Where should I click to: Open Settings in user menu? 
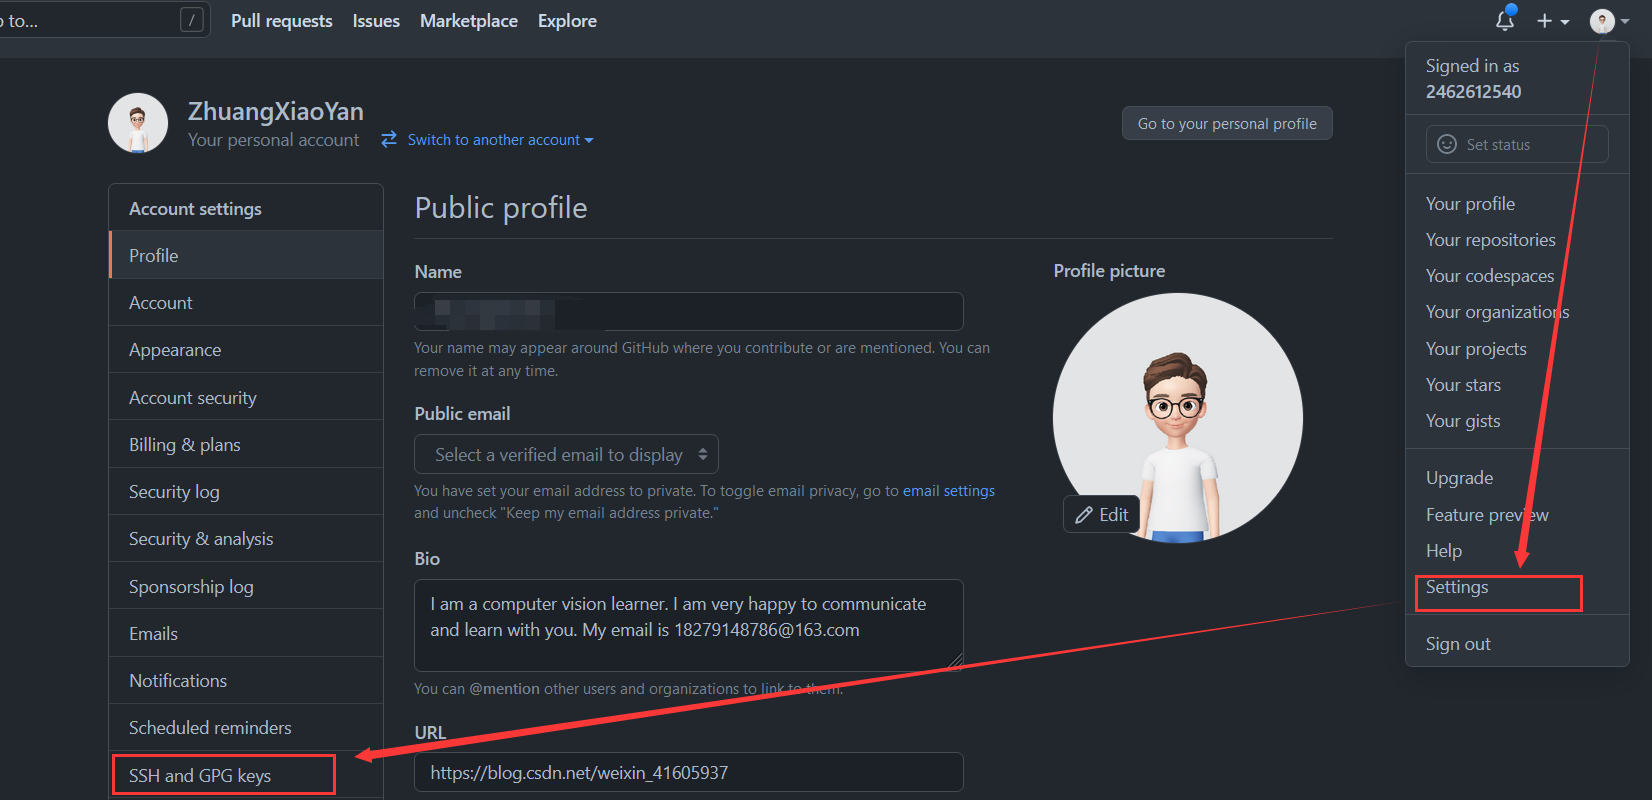1457,587
